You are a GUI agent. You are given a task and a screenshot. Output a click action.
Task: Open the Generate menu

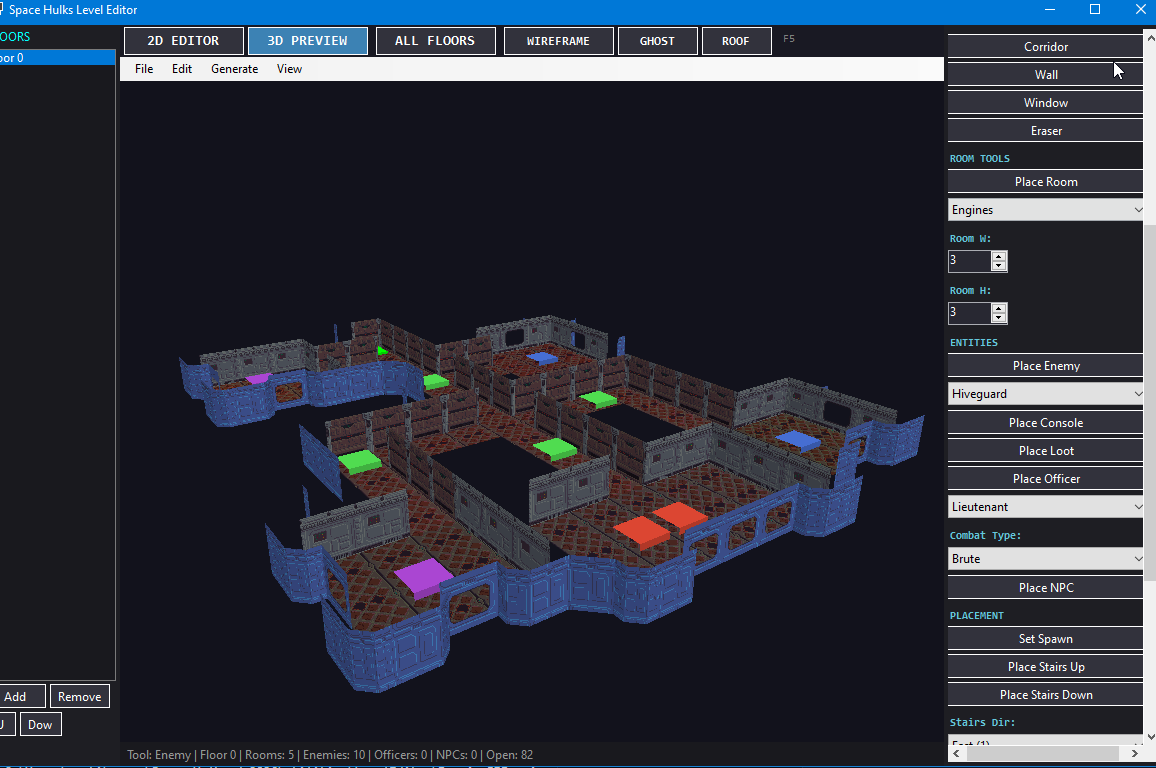click(x=234, y=69)
